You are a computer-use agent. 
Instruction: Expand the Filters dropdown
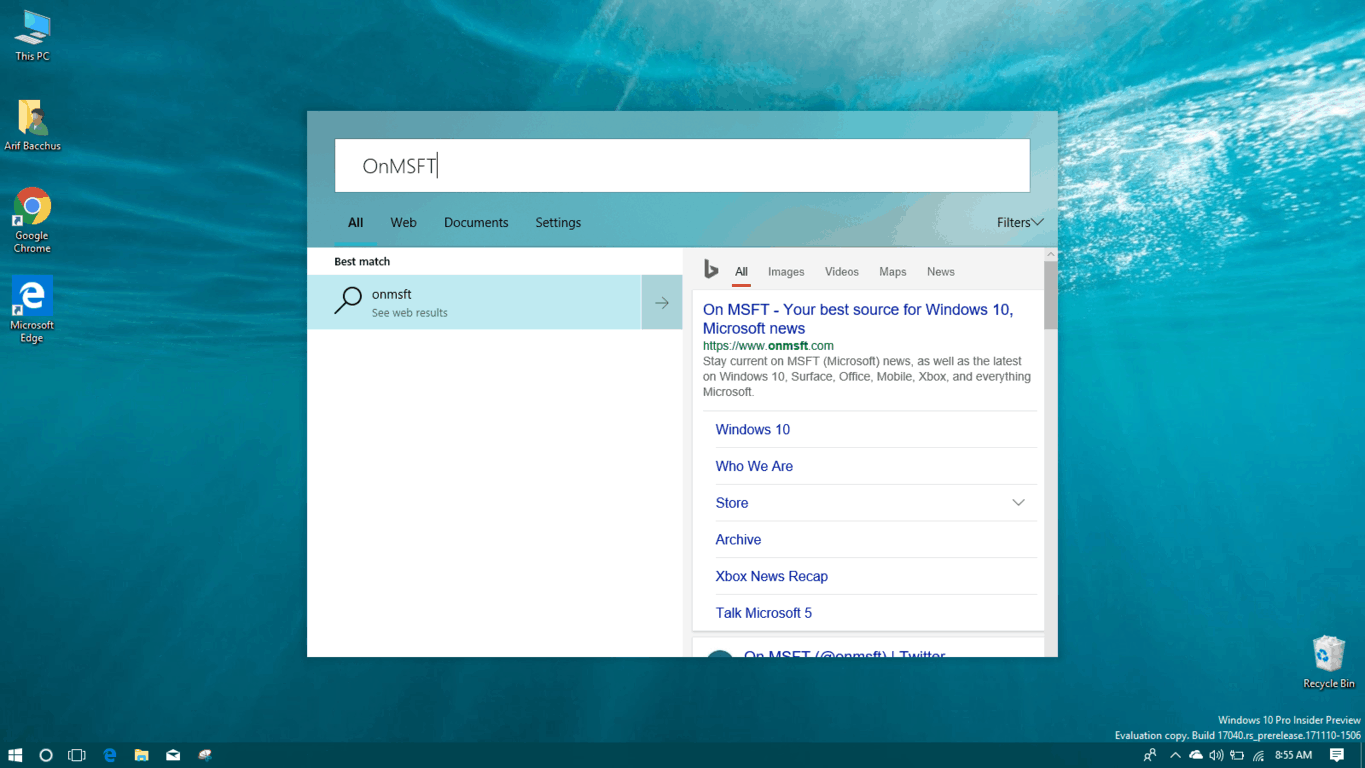coord(1020,223)
